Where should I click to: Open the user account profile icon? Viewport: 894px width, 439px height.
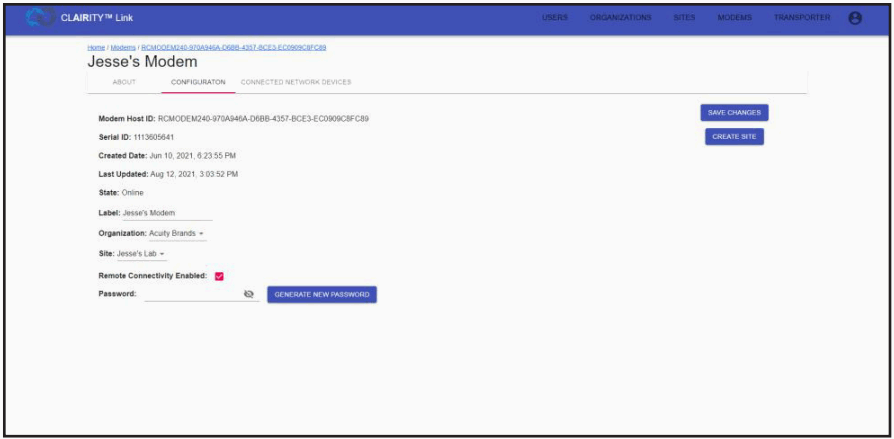[854, 18]
